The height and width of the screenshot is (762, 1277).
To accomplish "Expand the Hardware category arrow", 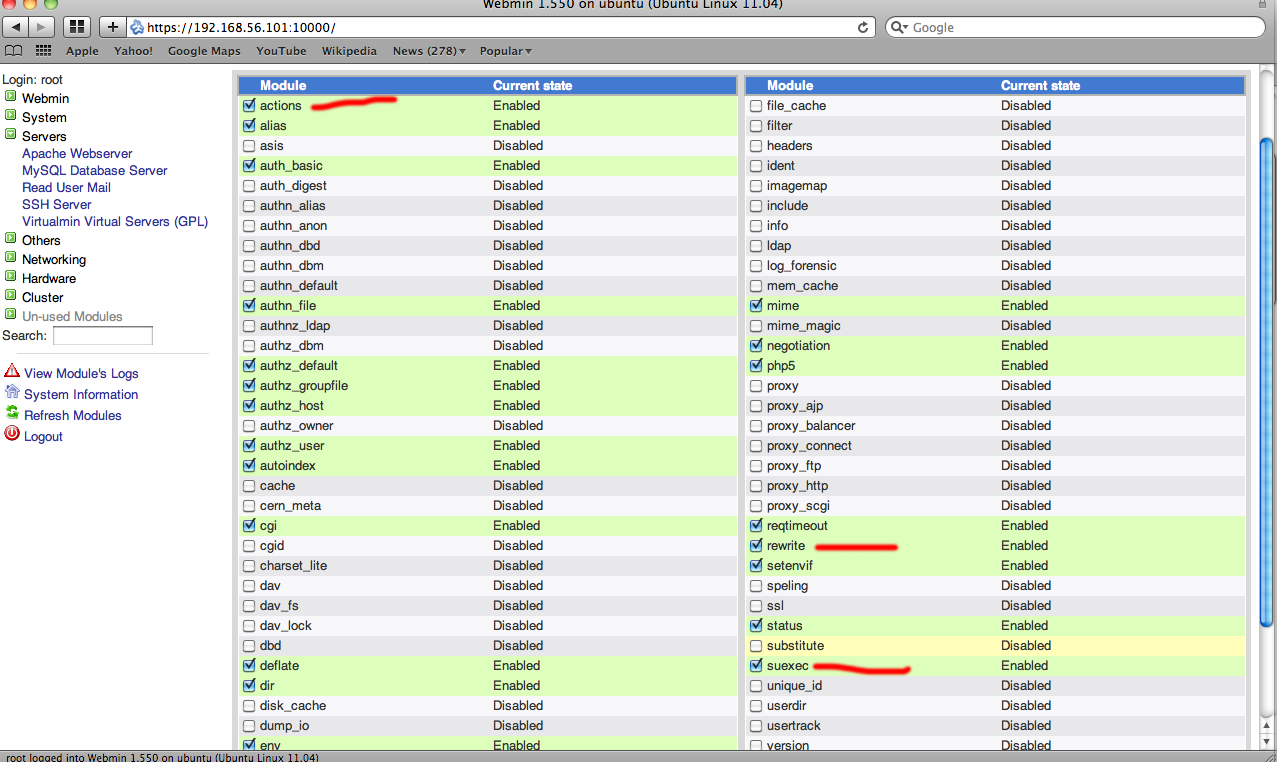I will point(10,277).
